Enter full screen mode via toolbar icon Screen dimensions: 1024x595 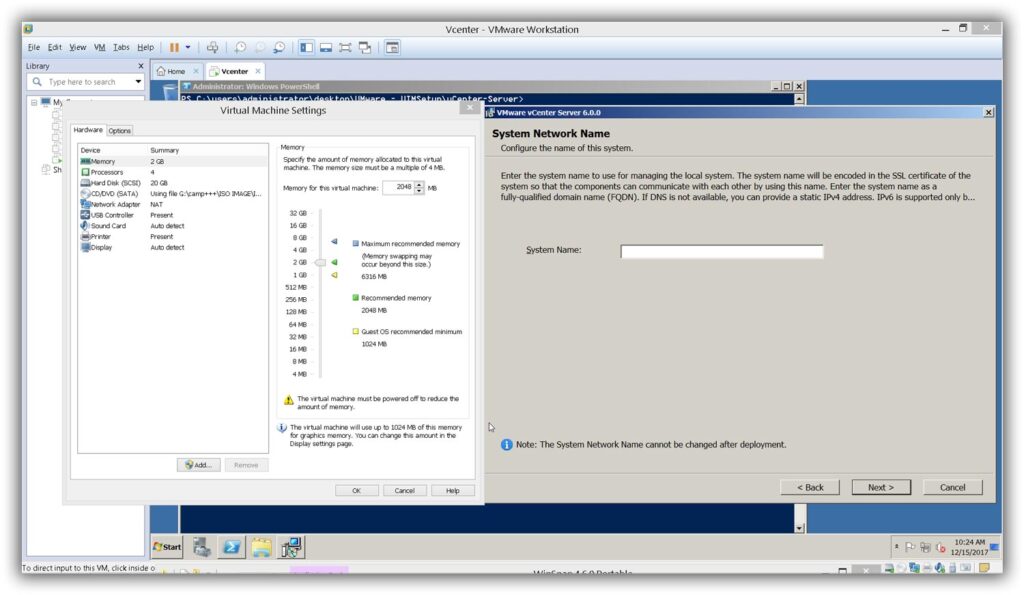346,47
